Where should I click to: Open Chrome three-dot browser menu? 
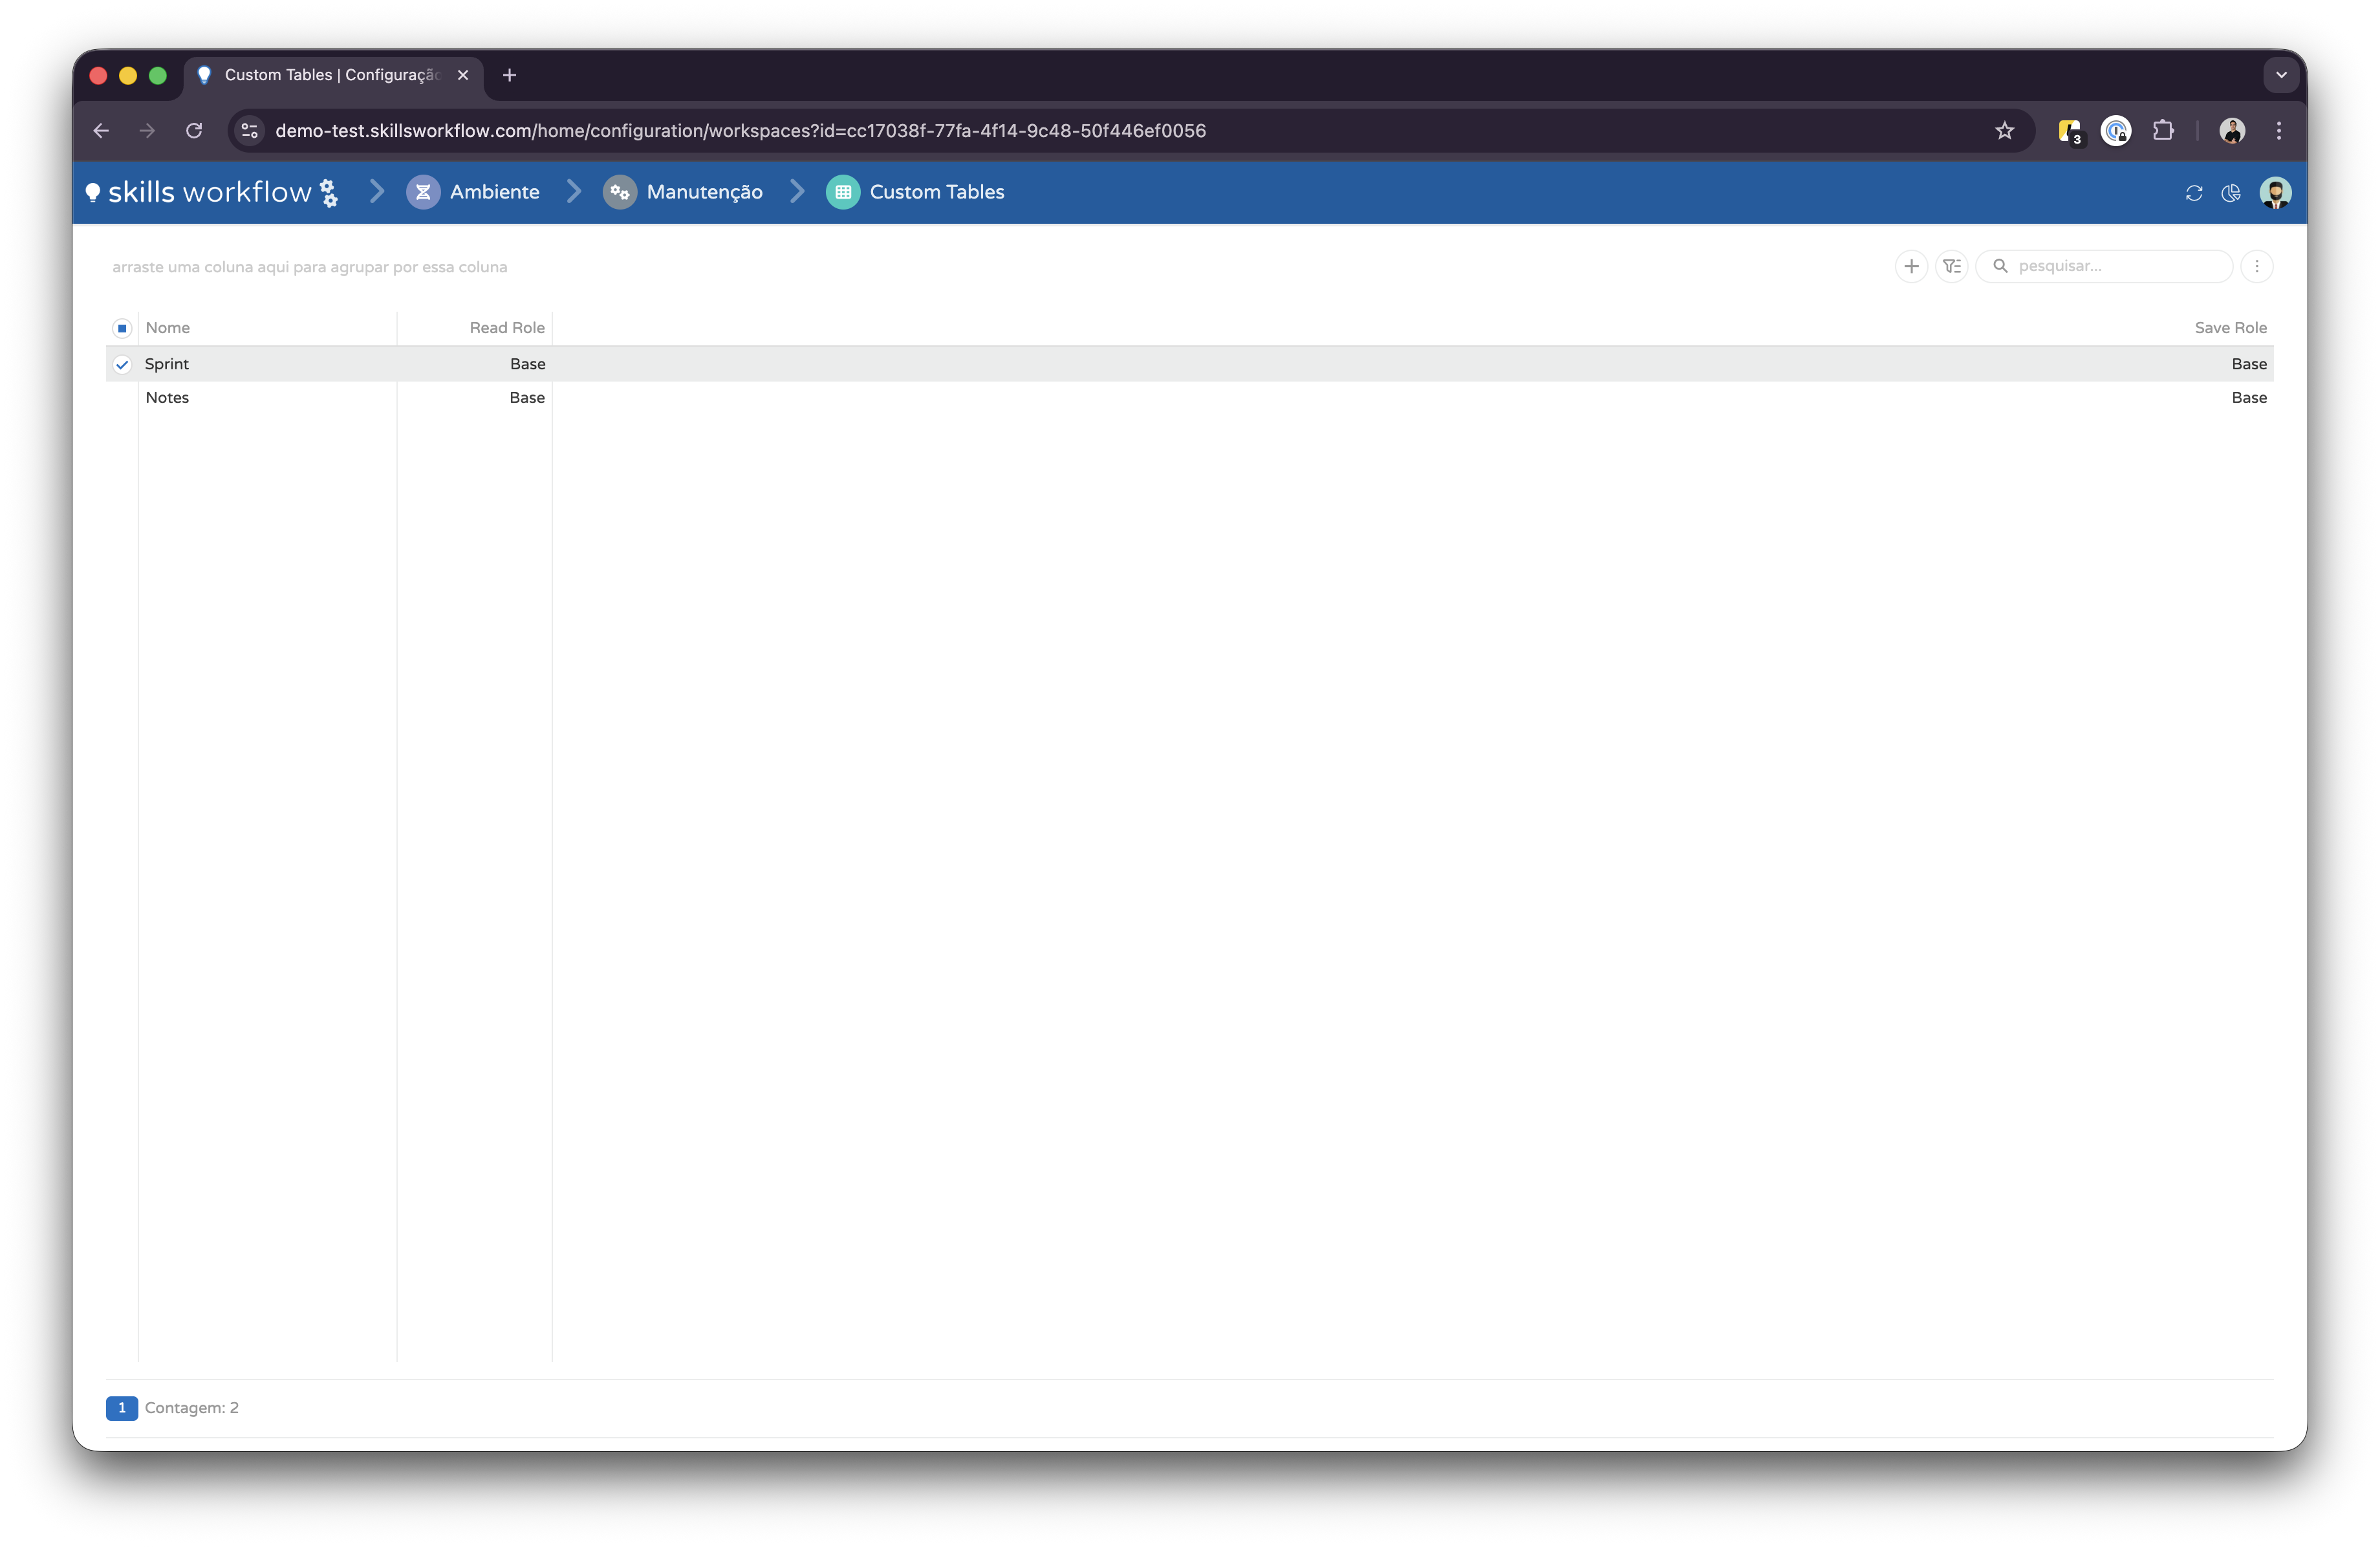2279,131
